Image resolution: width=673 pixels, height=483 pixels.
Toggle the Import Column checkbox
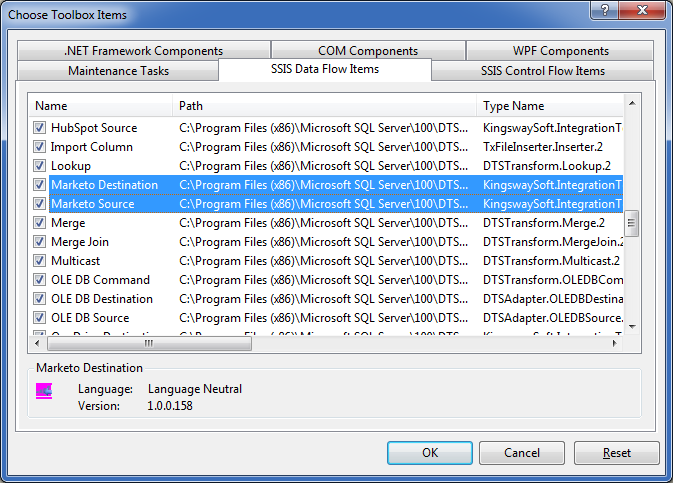point(39,146)
